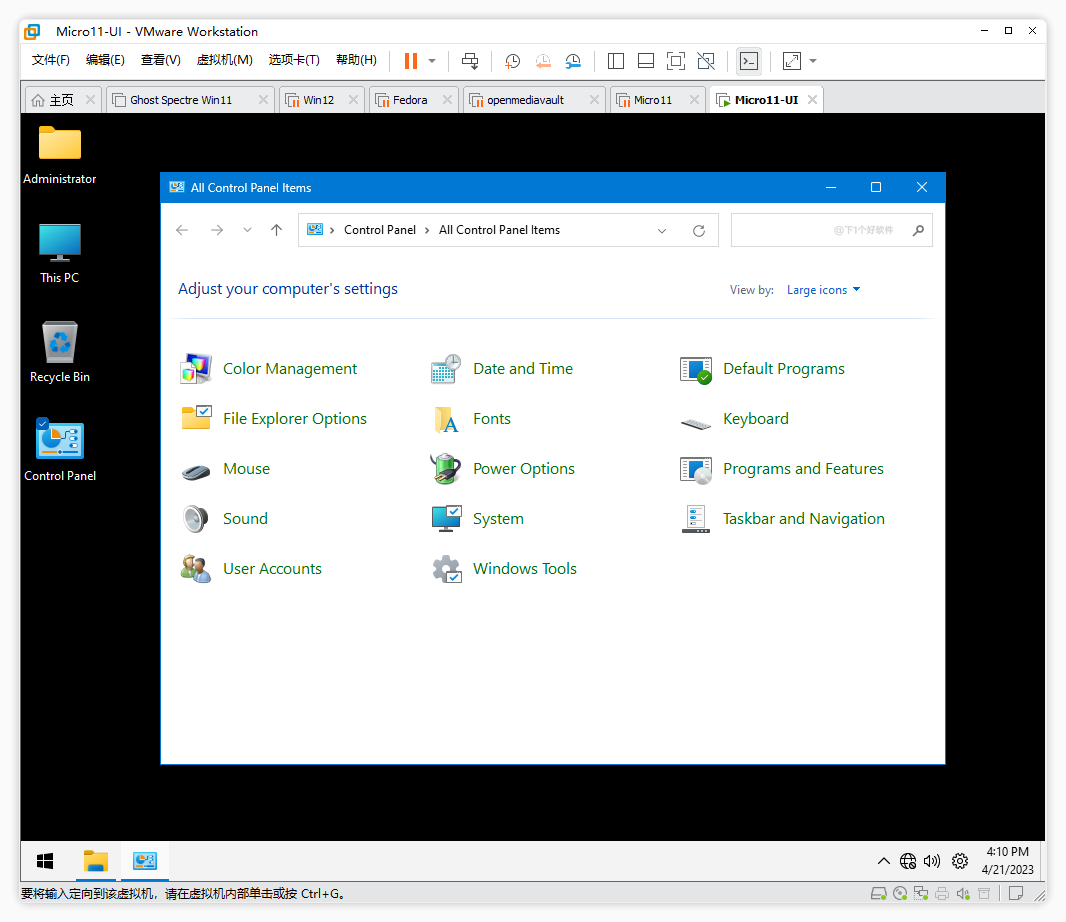1066x922 pixels.
Task: Expand the View by Large icons dropdown
Action: (x=823, y=290)
